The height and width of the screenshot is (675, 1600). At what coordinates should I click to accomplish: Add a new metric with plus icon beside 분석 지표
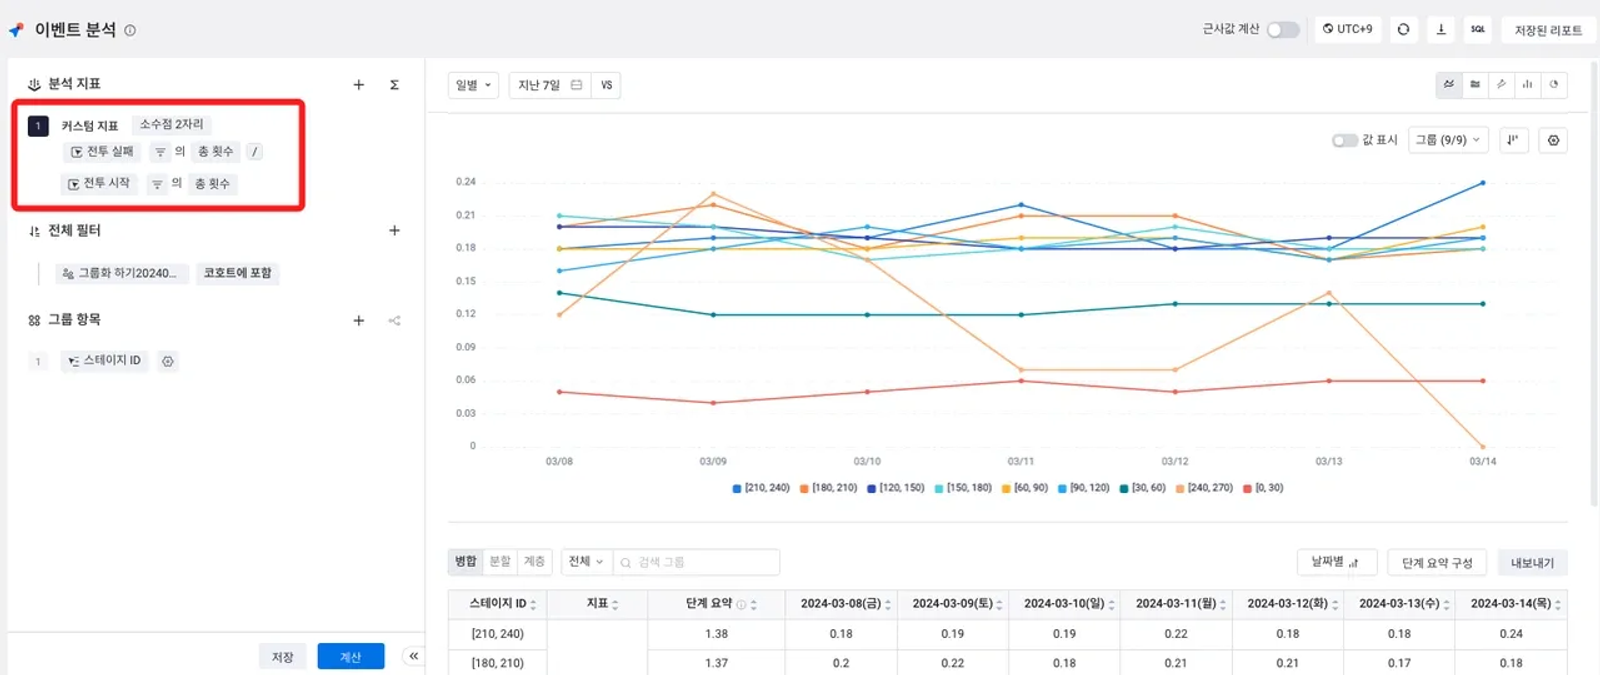359,85
